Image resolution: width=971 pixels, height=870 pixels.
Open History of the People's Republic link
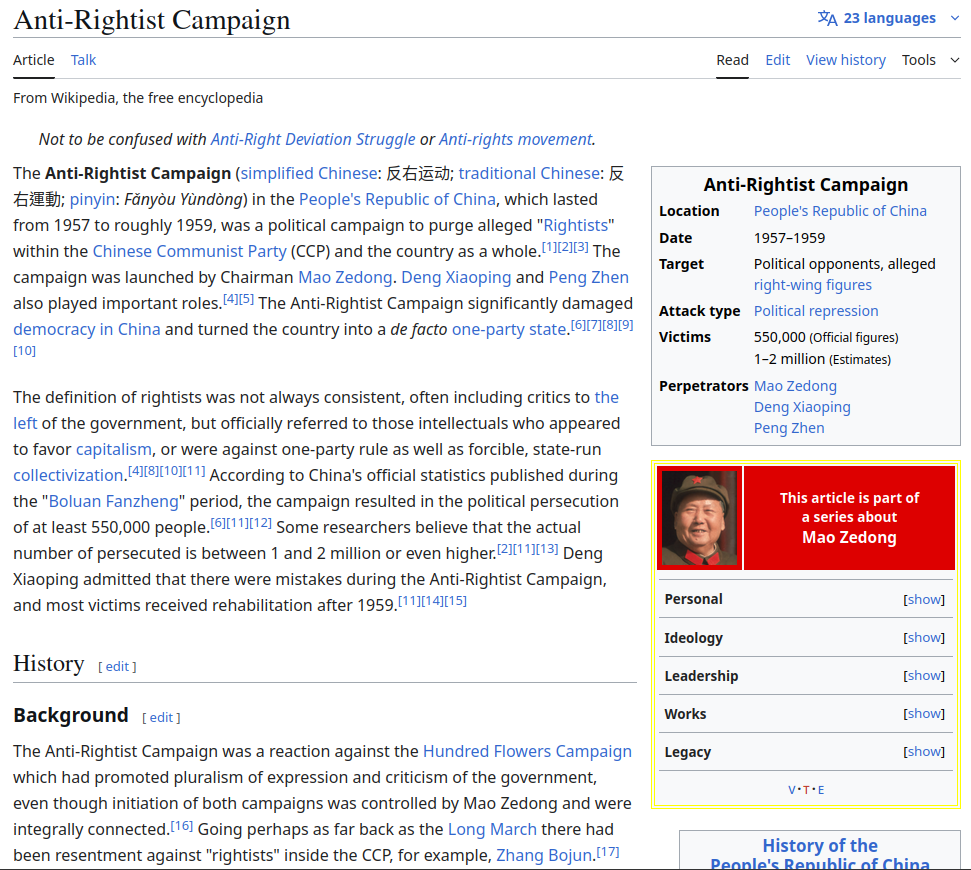click(819, 855)
